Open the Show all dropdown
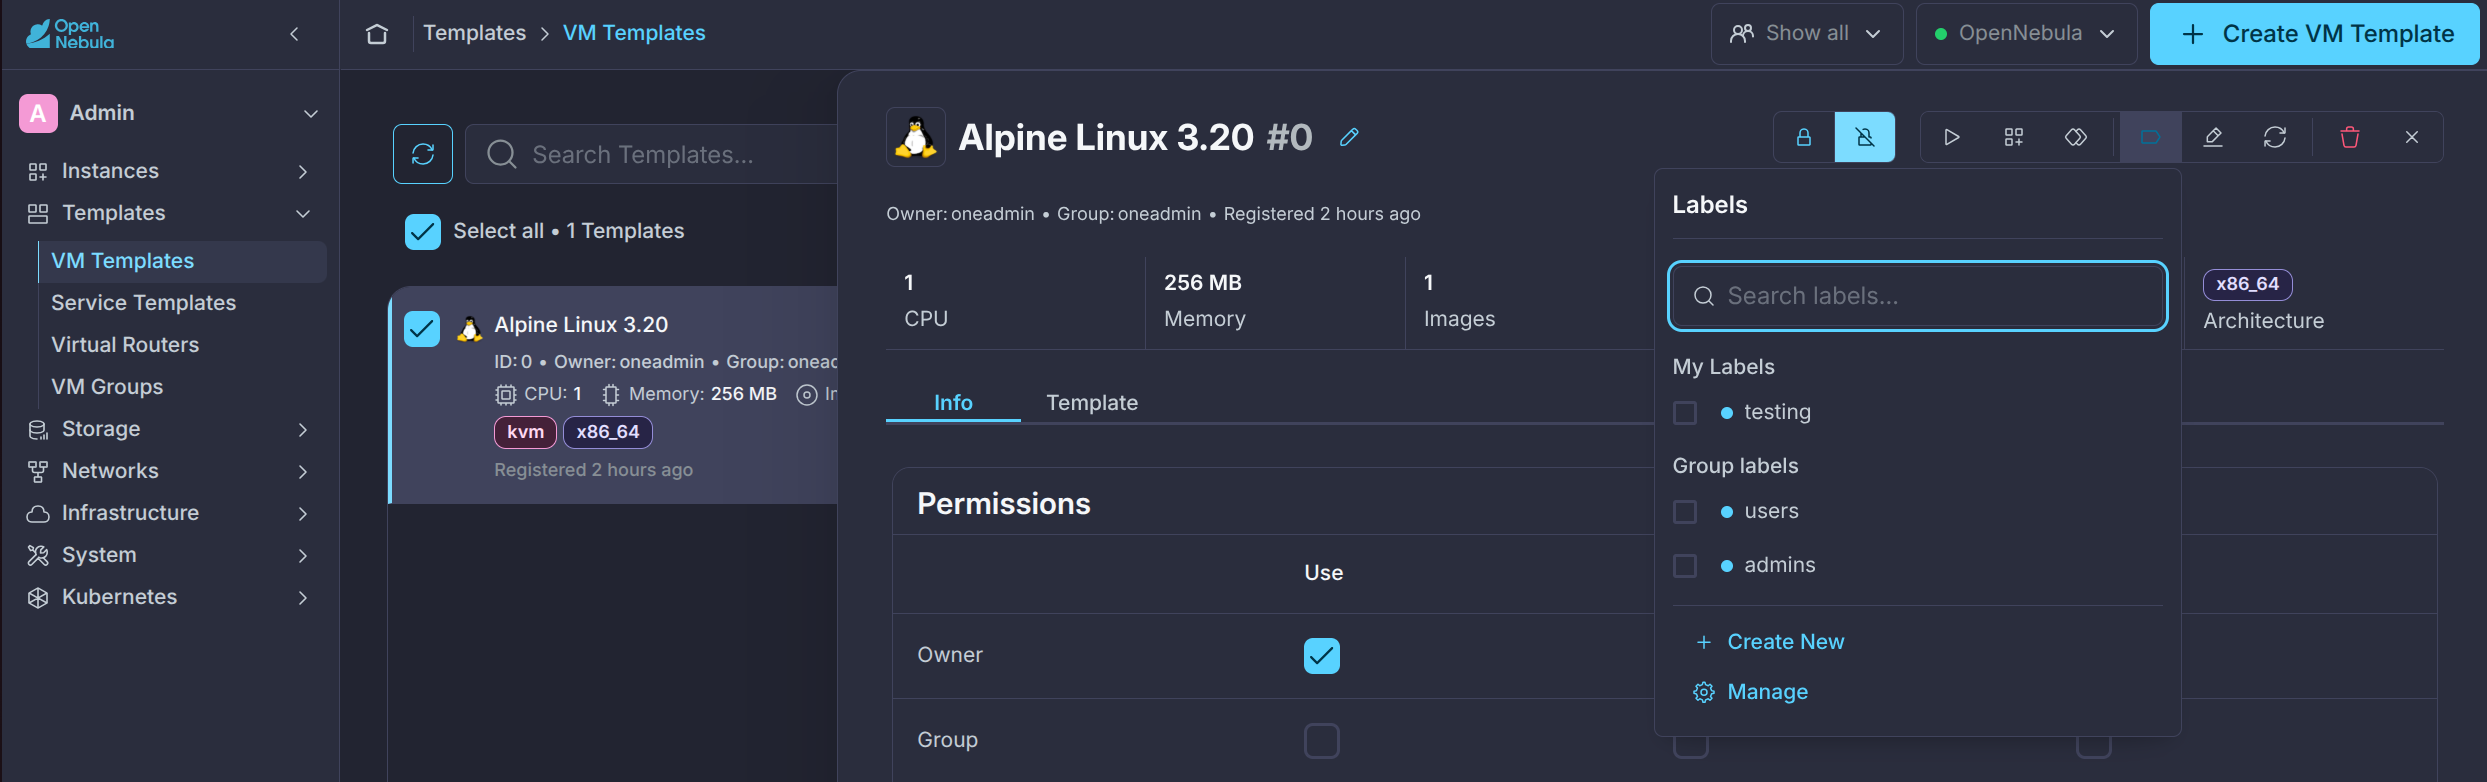Viewport: 2487px width, 782px height. click(1806, 34)
